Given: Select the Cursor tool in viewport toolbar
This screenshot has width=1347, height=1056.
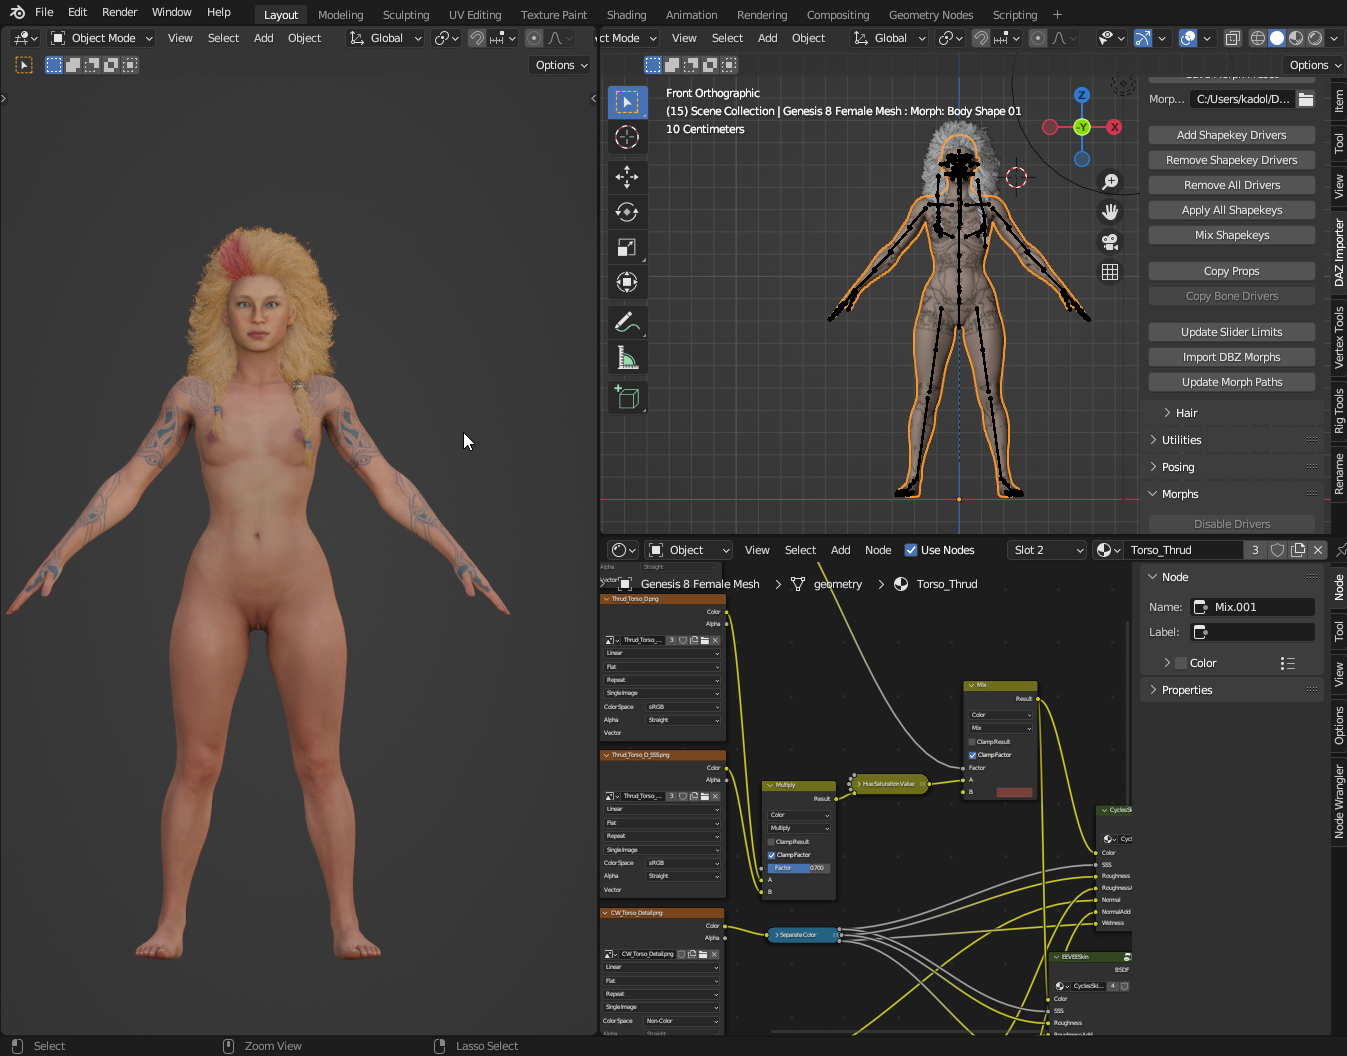Looking at the screenshot, I should click(x=627, y=137).
